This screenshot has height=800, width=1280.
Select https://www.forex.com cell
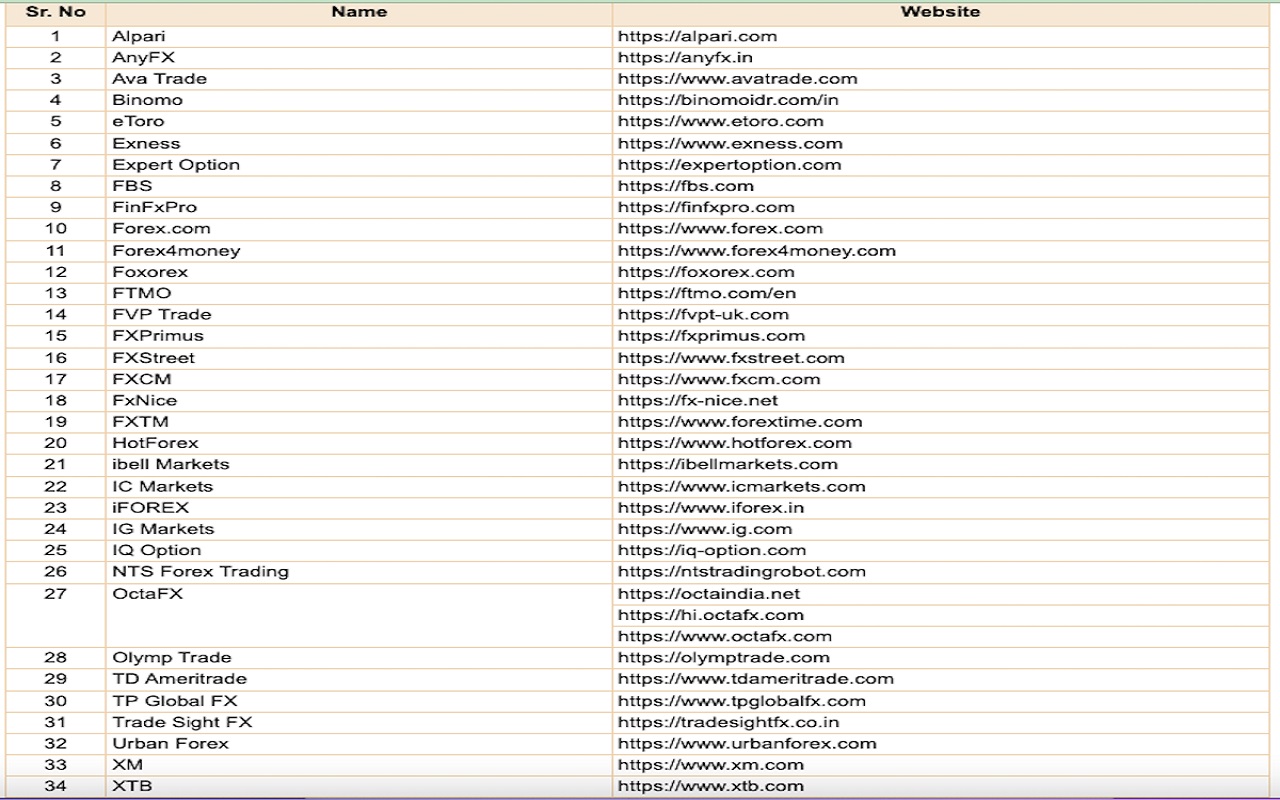940,229
